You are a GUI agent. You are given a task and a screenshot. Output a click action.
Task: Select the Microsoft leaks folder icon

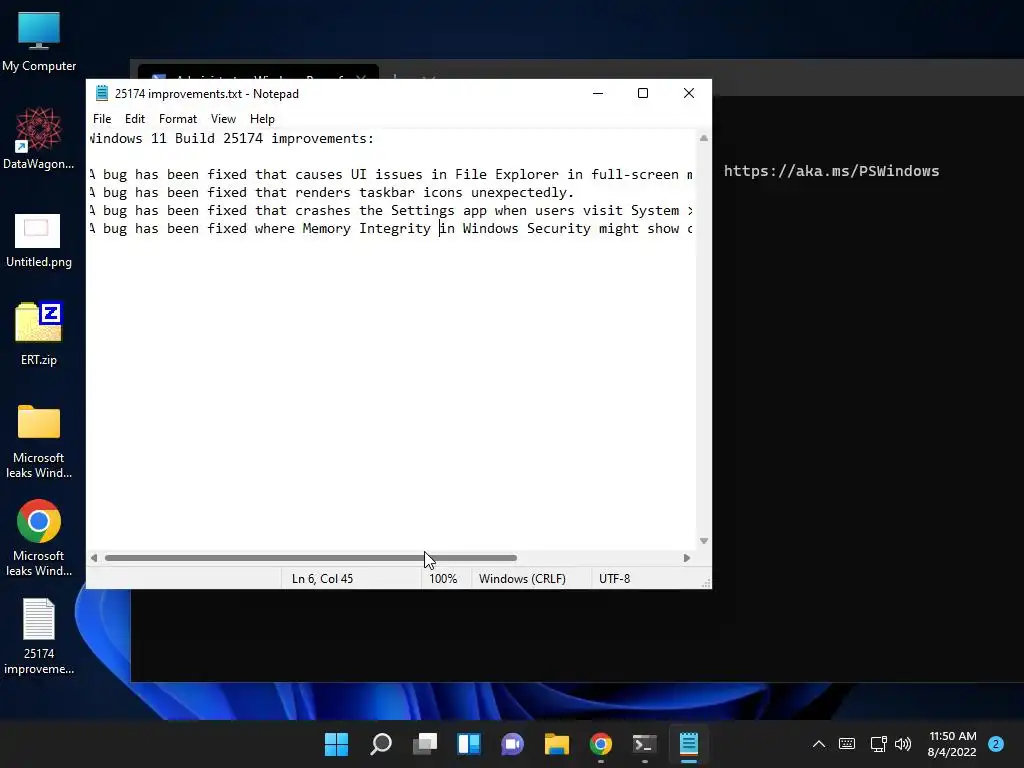[39, 441]
